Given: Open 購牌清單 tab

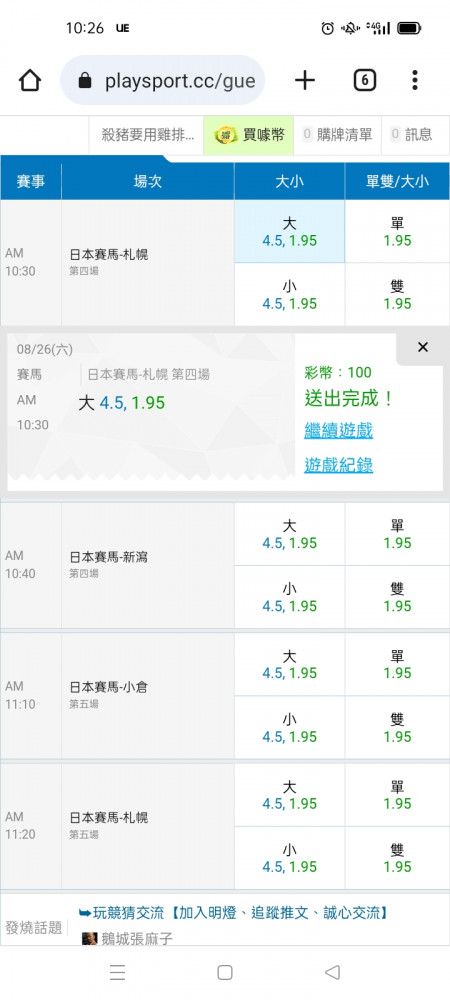Looking at the screenshot, I should (x=338, y=135).
